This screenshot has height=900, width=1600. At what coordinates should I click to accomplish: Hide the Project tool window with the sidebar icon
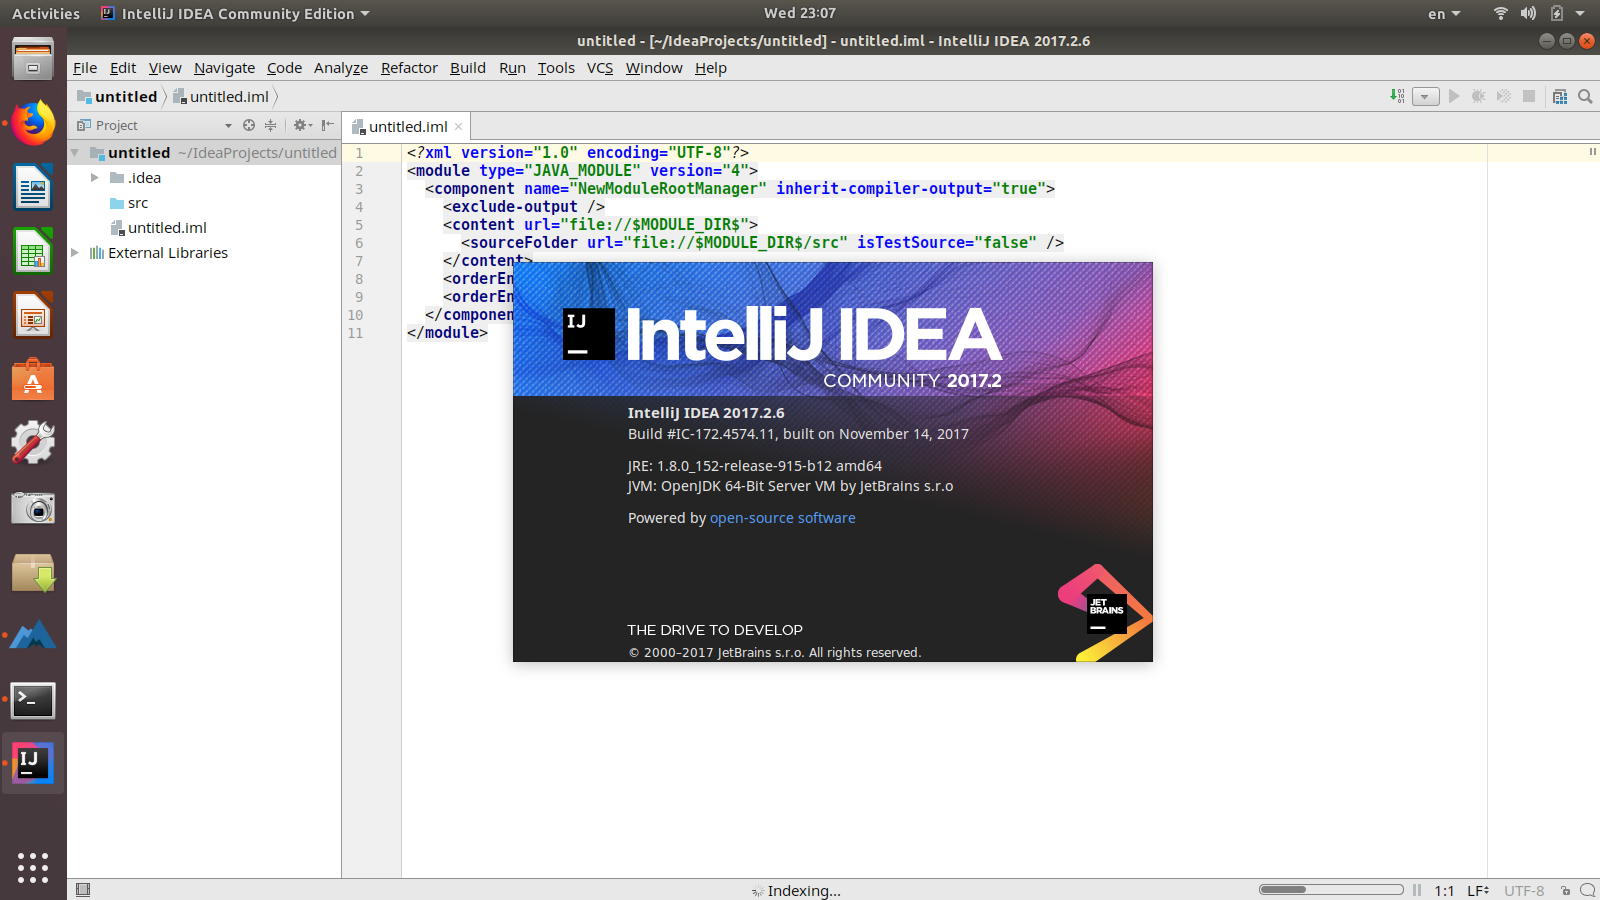point(327,125)
